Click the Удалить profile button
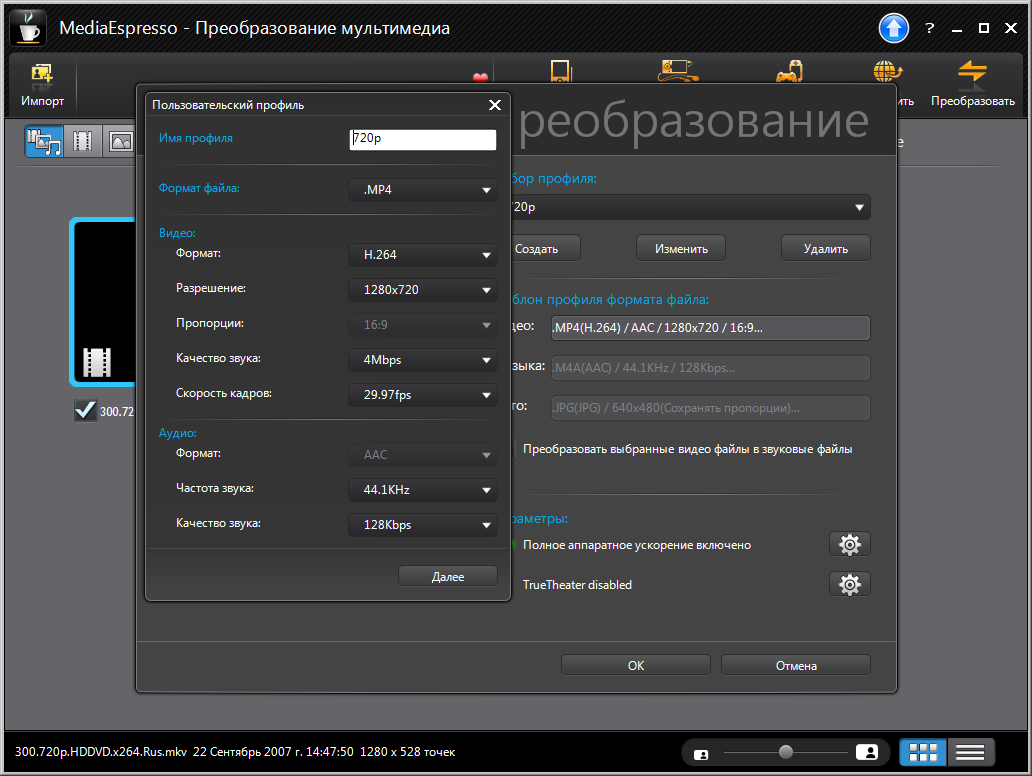 (x=824, y=248)
